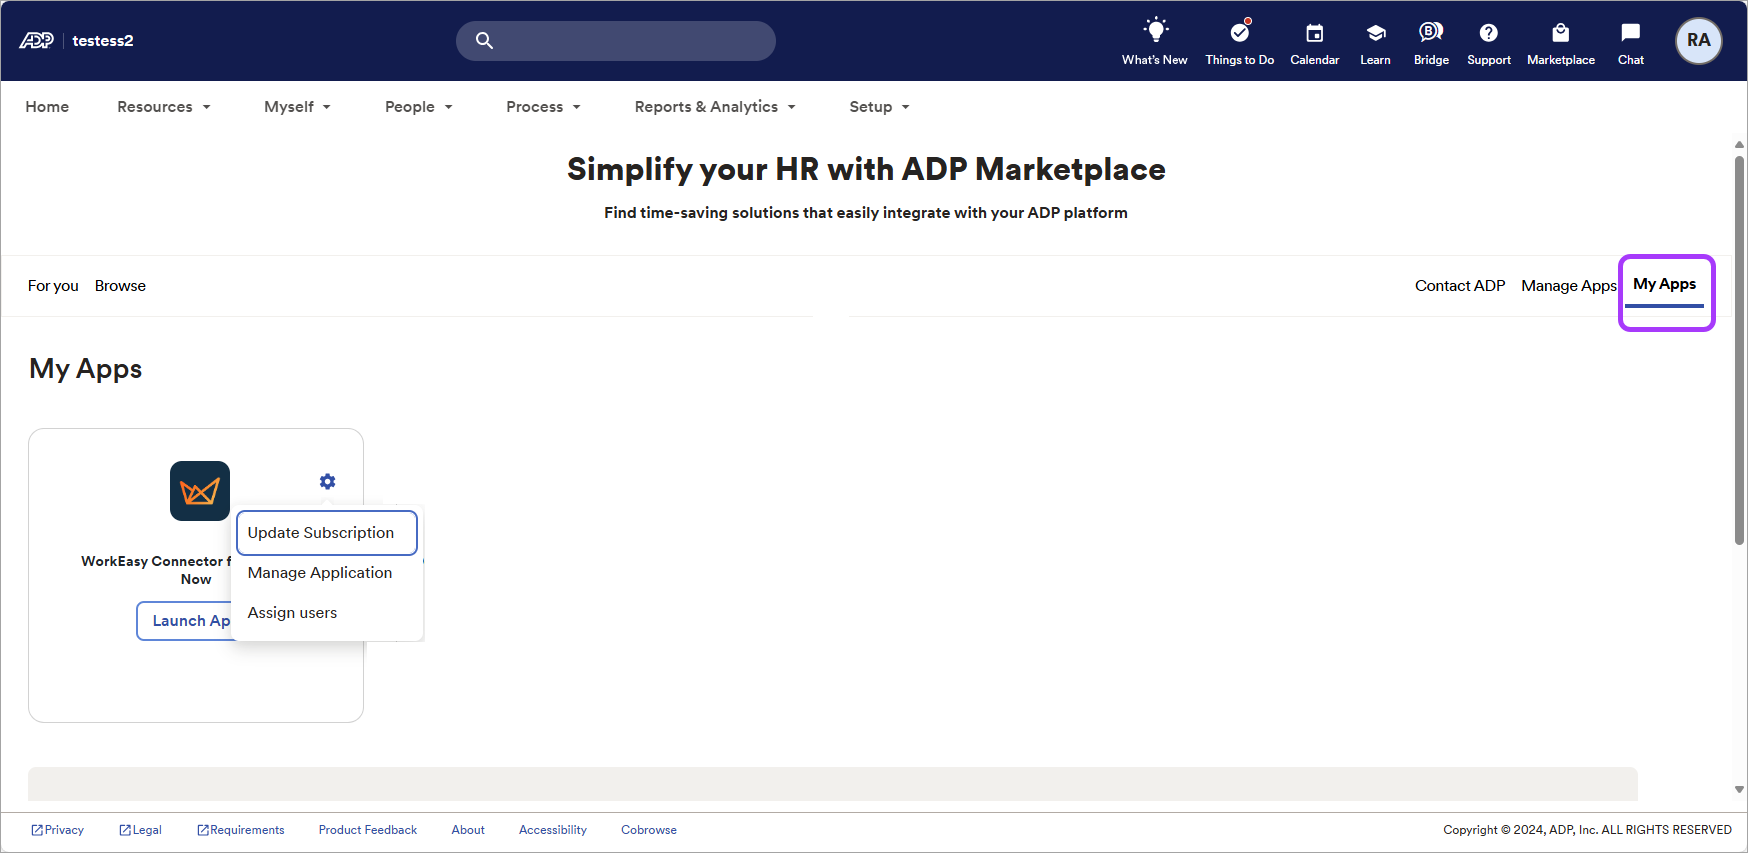Choose Assign users menu entry
1748x853 pixels.
coord(292,613)
